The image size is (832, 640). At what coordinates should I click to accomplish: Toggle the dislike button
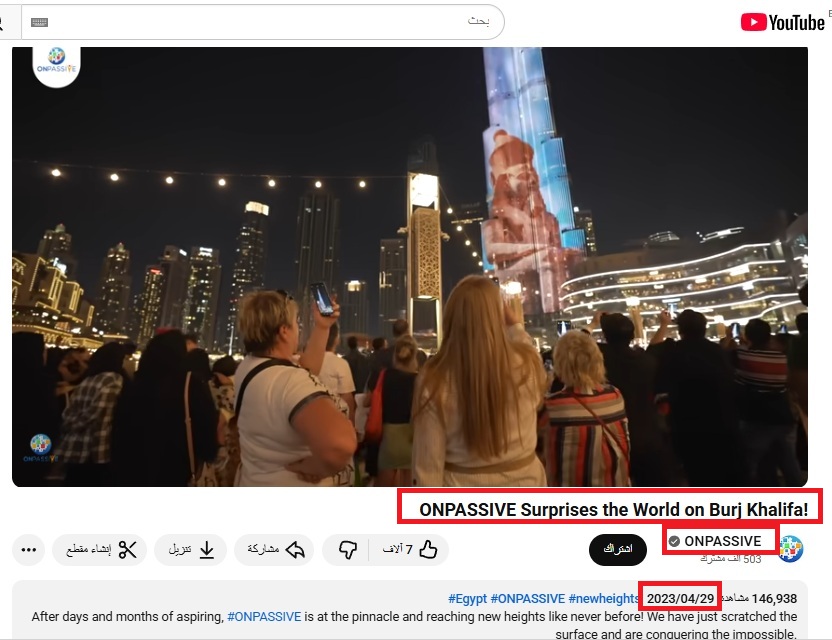click(x=348, y=549)
